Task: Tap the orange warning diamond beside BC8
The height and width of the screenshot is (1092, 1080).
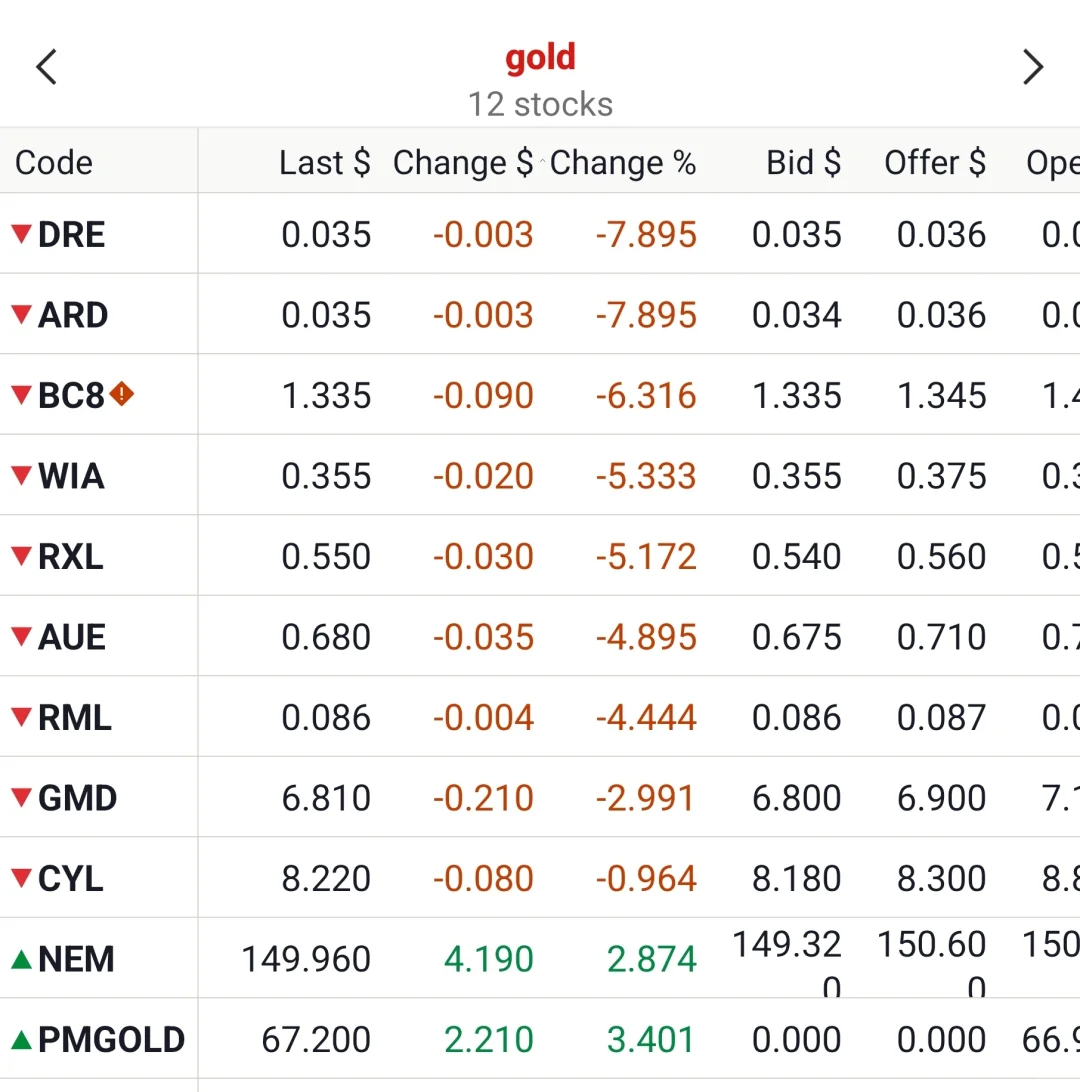Action: 122,394
